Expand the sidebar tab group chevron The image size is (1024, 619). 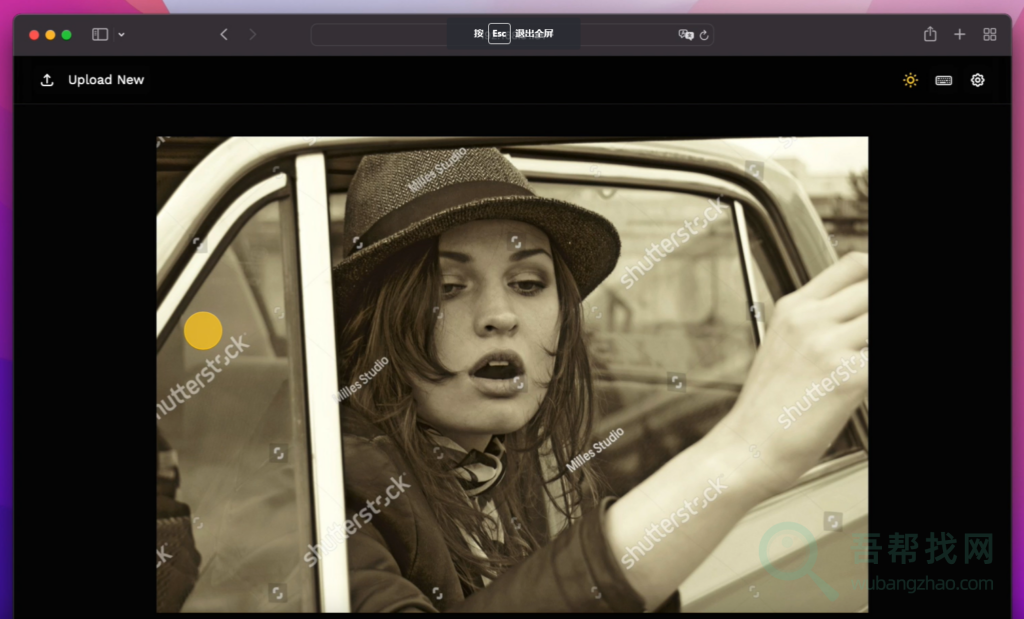pos(121,34)
